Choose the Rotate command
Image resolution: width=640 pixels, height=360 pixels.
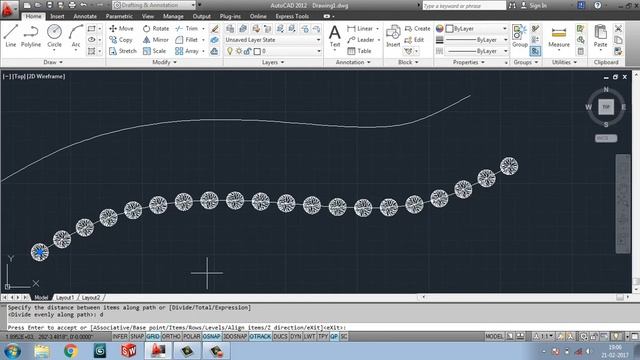[x=156, y=29]
